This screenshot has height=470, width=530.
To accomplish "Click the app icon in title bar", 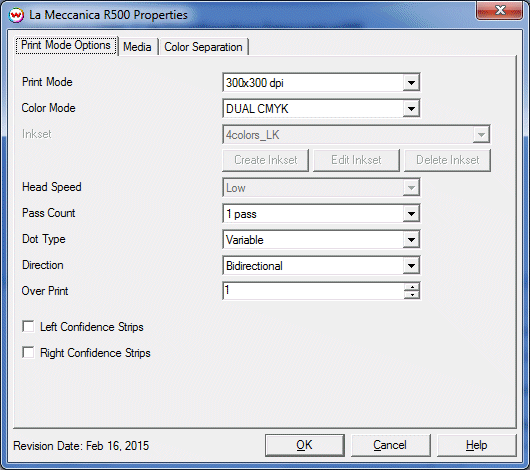I will (x=16, y=15).
